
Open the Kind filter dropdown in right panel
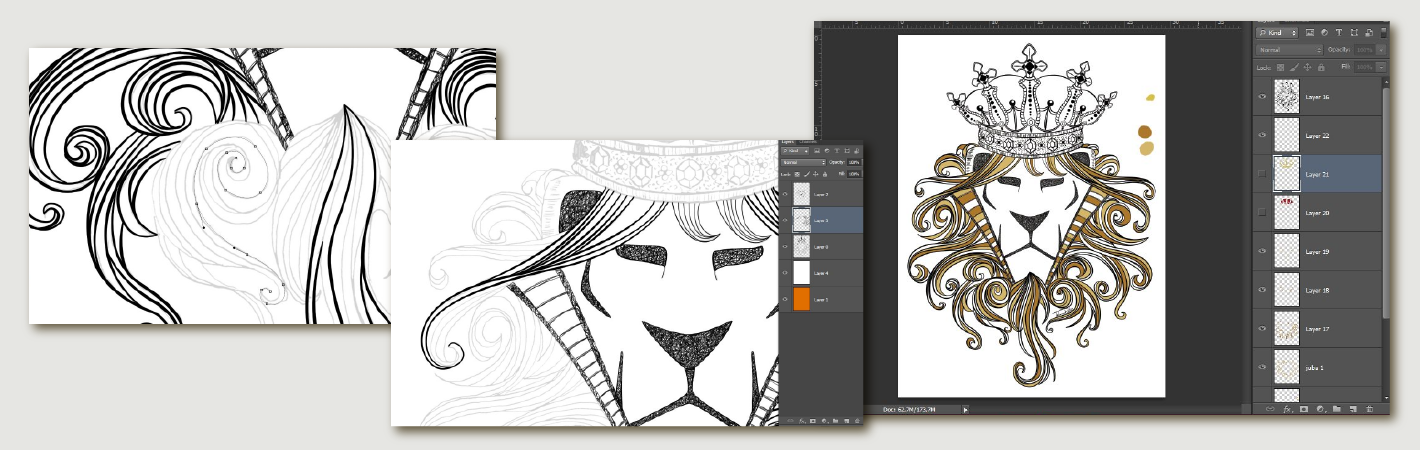point(1277,33)
